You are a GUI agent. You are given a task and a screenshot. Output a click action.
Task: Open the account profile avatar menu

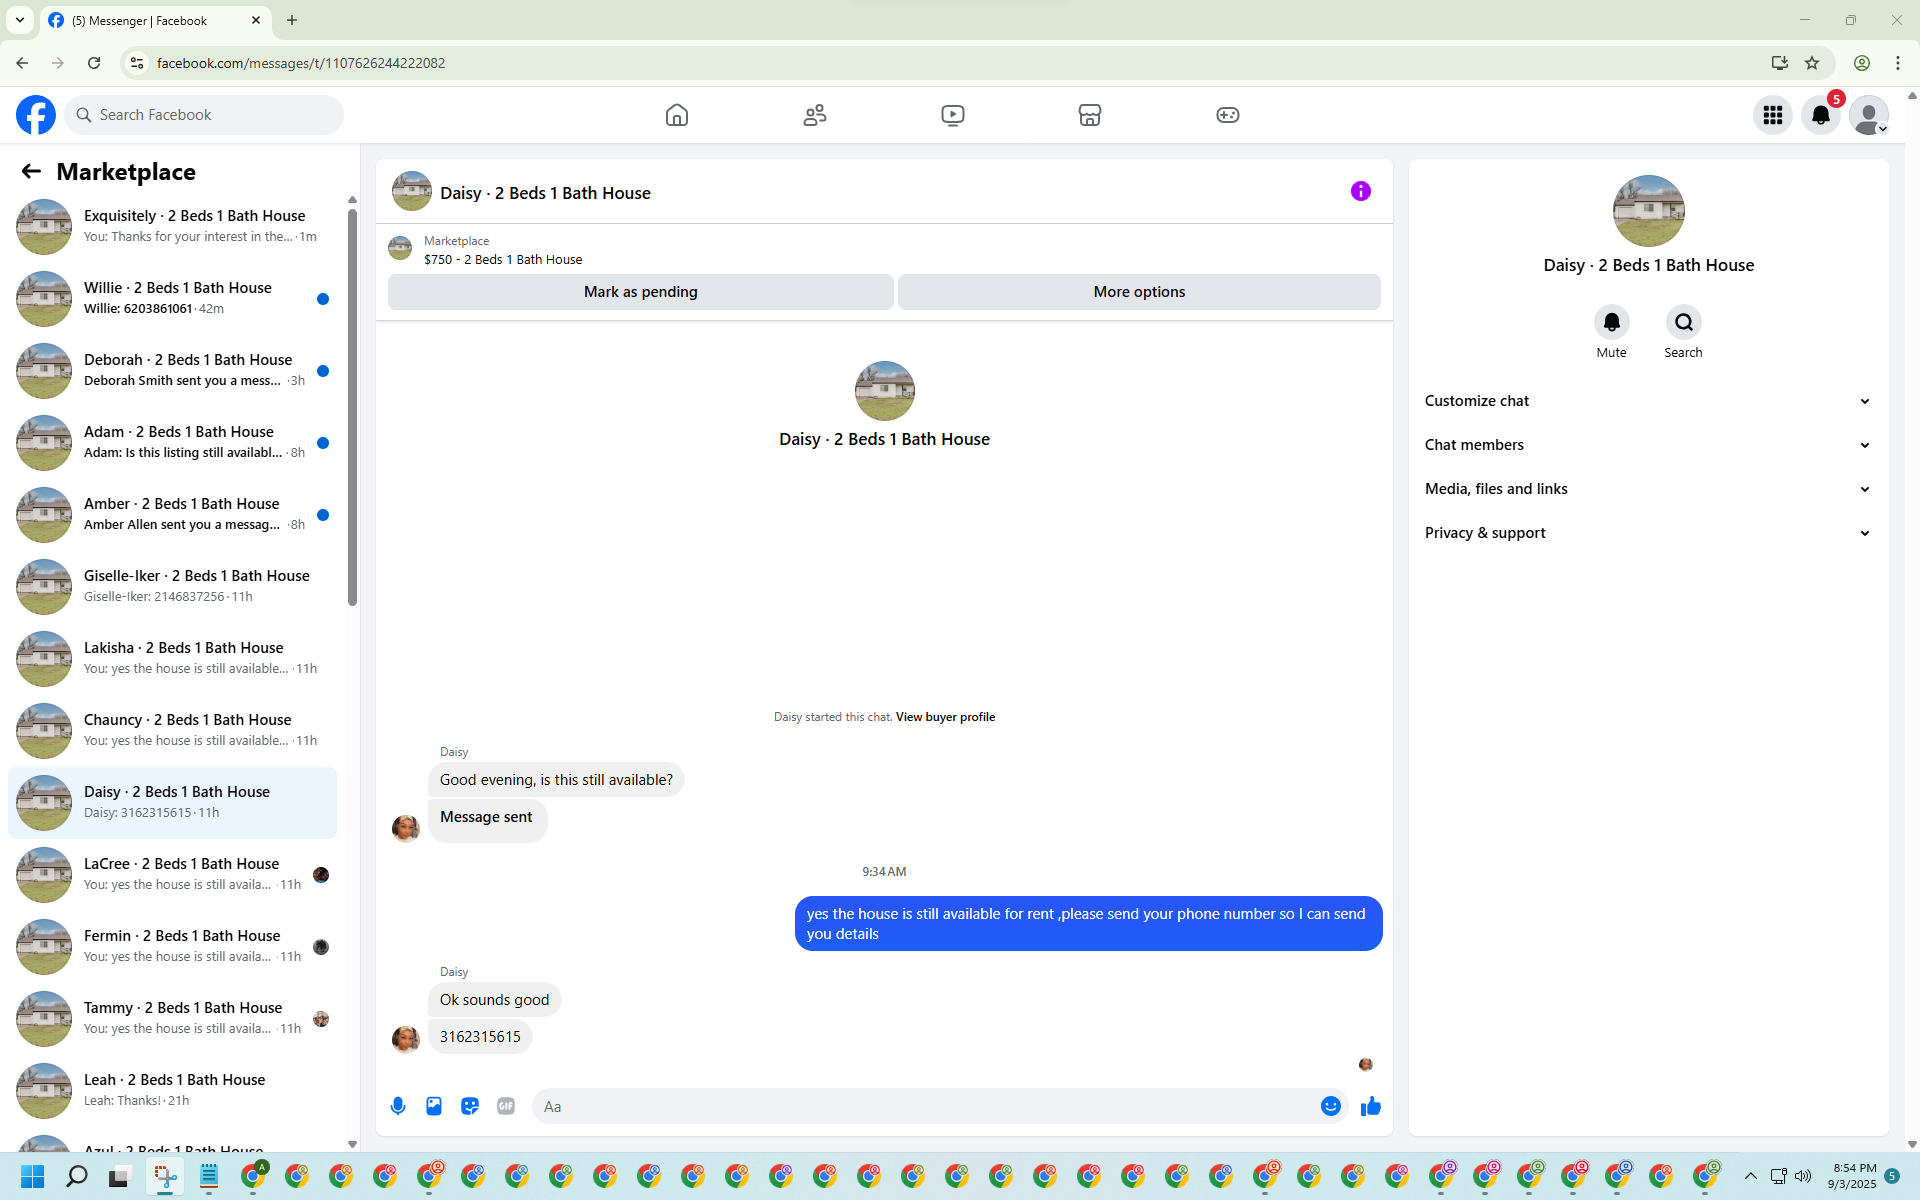pos(1869,115)
